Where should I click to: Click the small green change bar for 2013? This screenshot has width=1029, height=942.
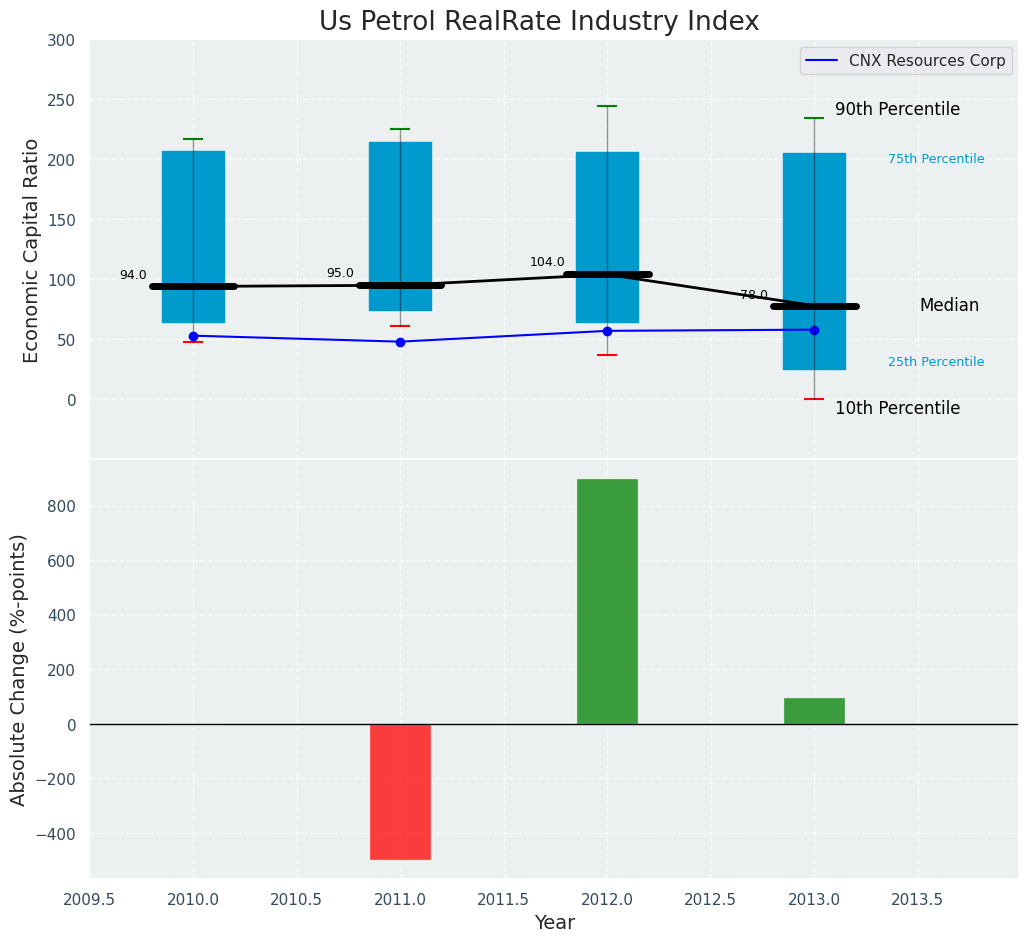(x=814, y=711)
